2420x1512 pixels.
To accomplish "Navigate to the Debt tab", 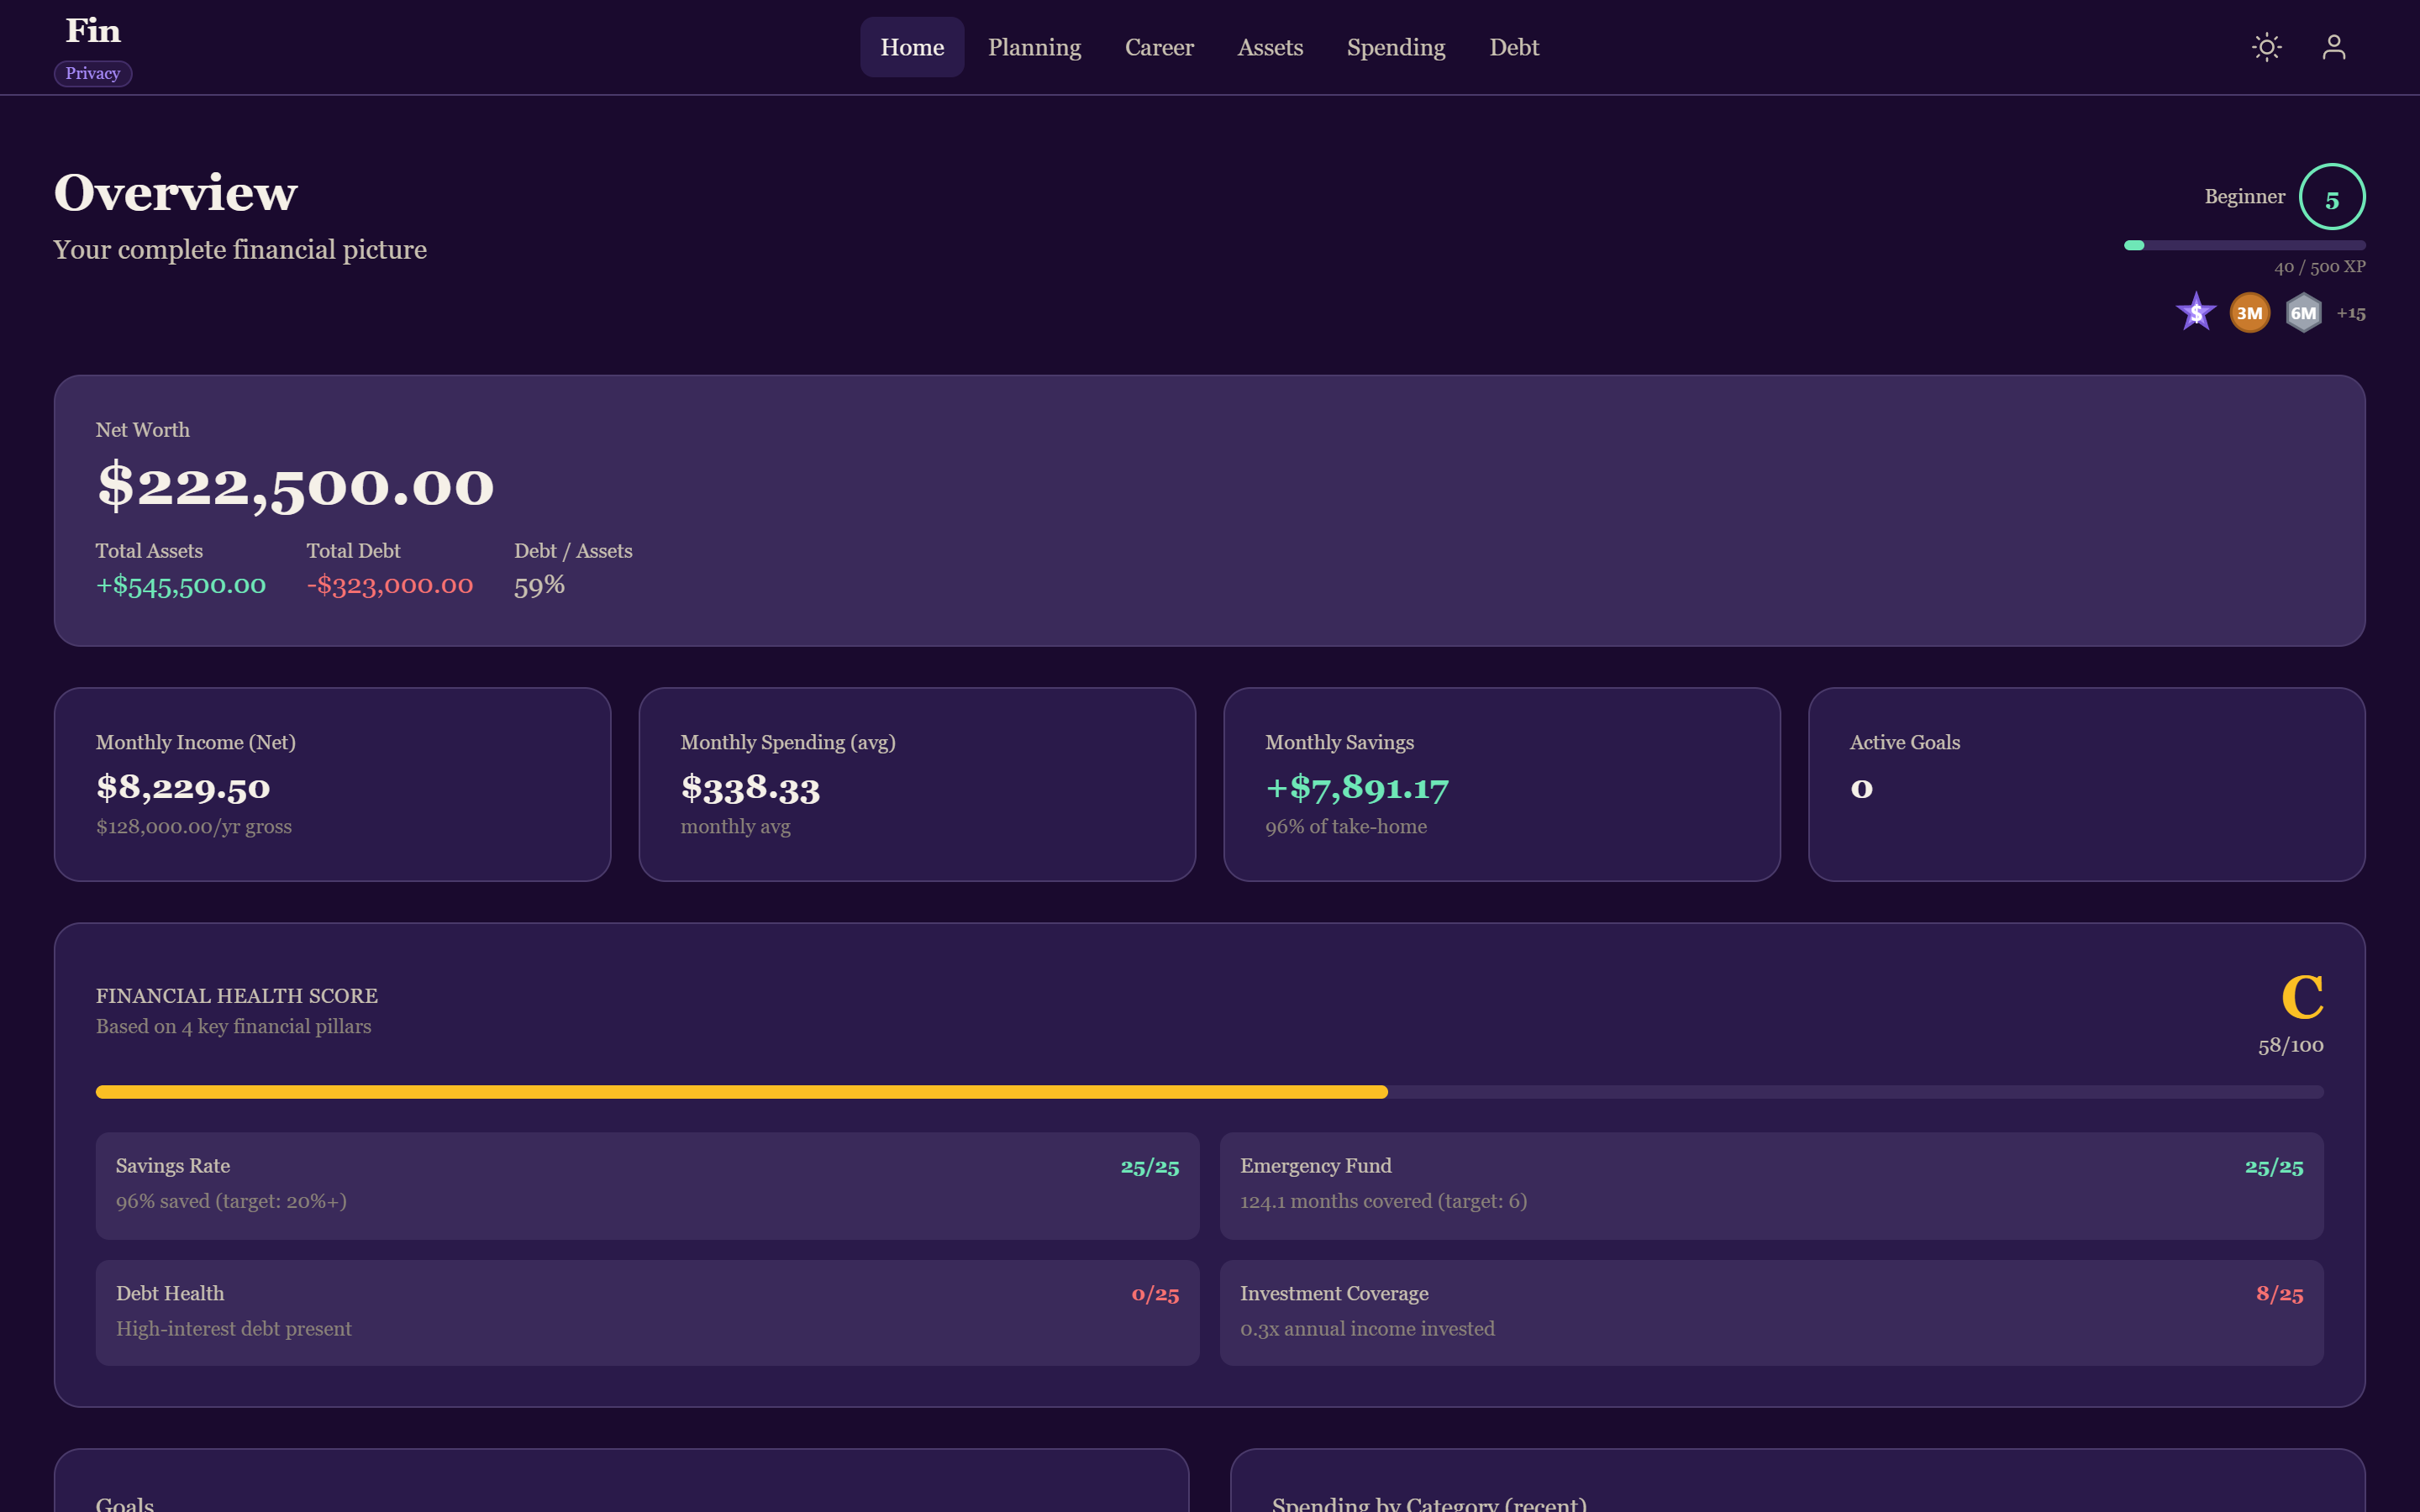I will click(x=1514, y=47).
